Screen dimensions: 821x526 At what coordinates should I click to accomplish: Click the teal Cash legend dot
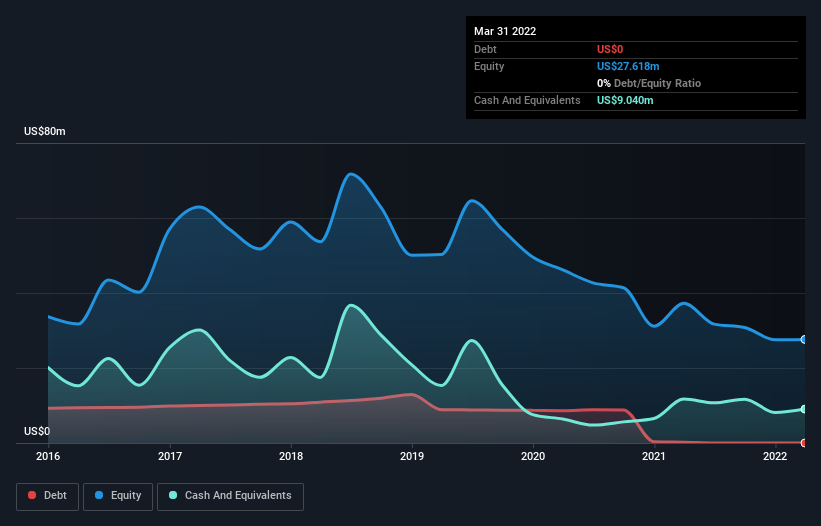173,495
